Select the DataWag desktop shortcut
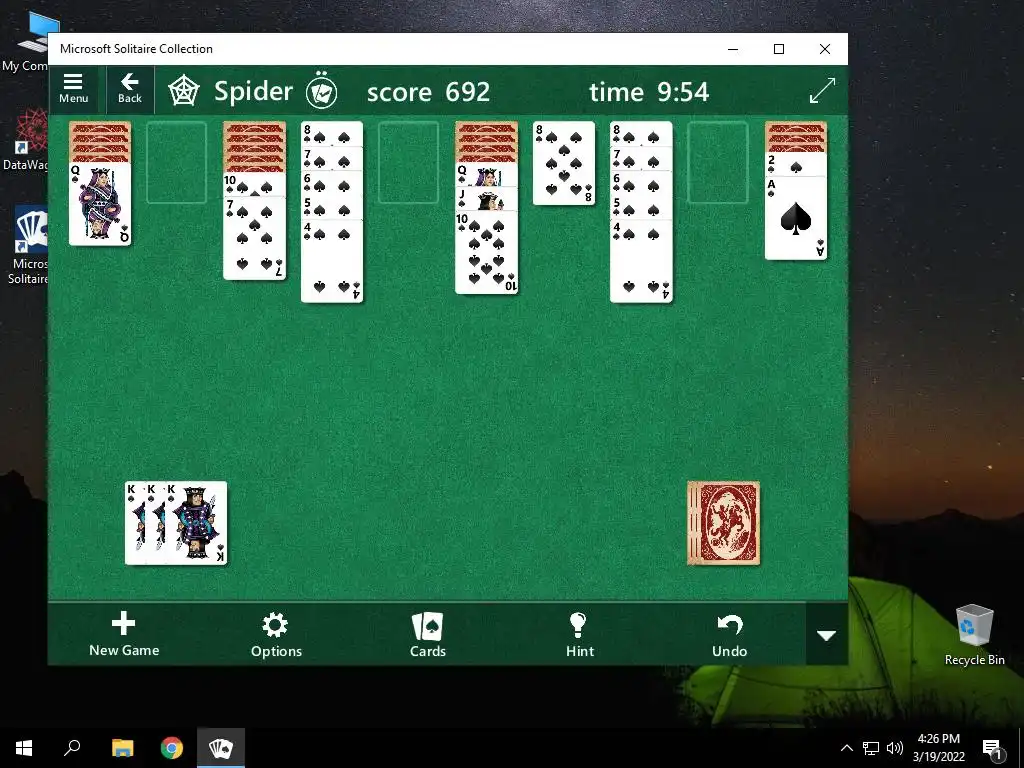 coord(25,140)
